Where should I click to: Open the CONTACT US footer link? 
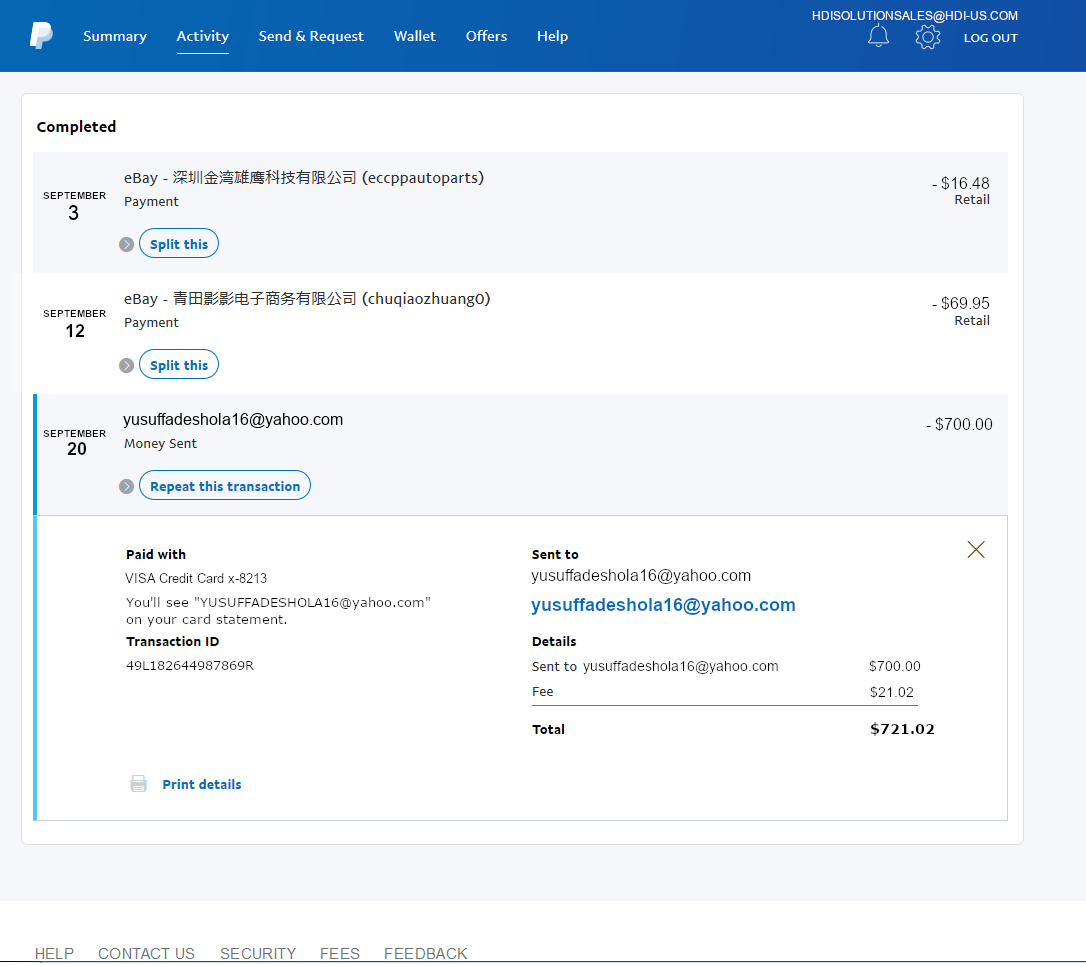146,954
